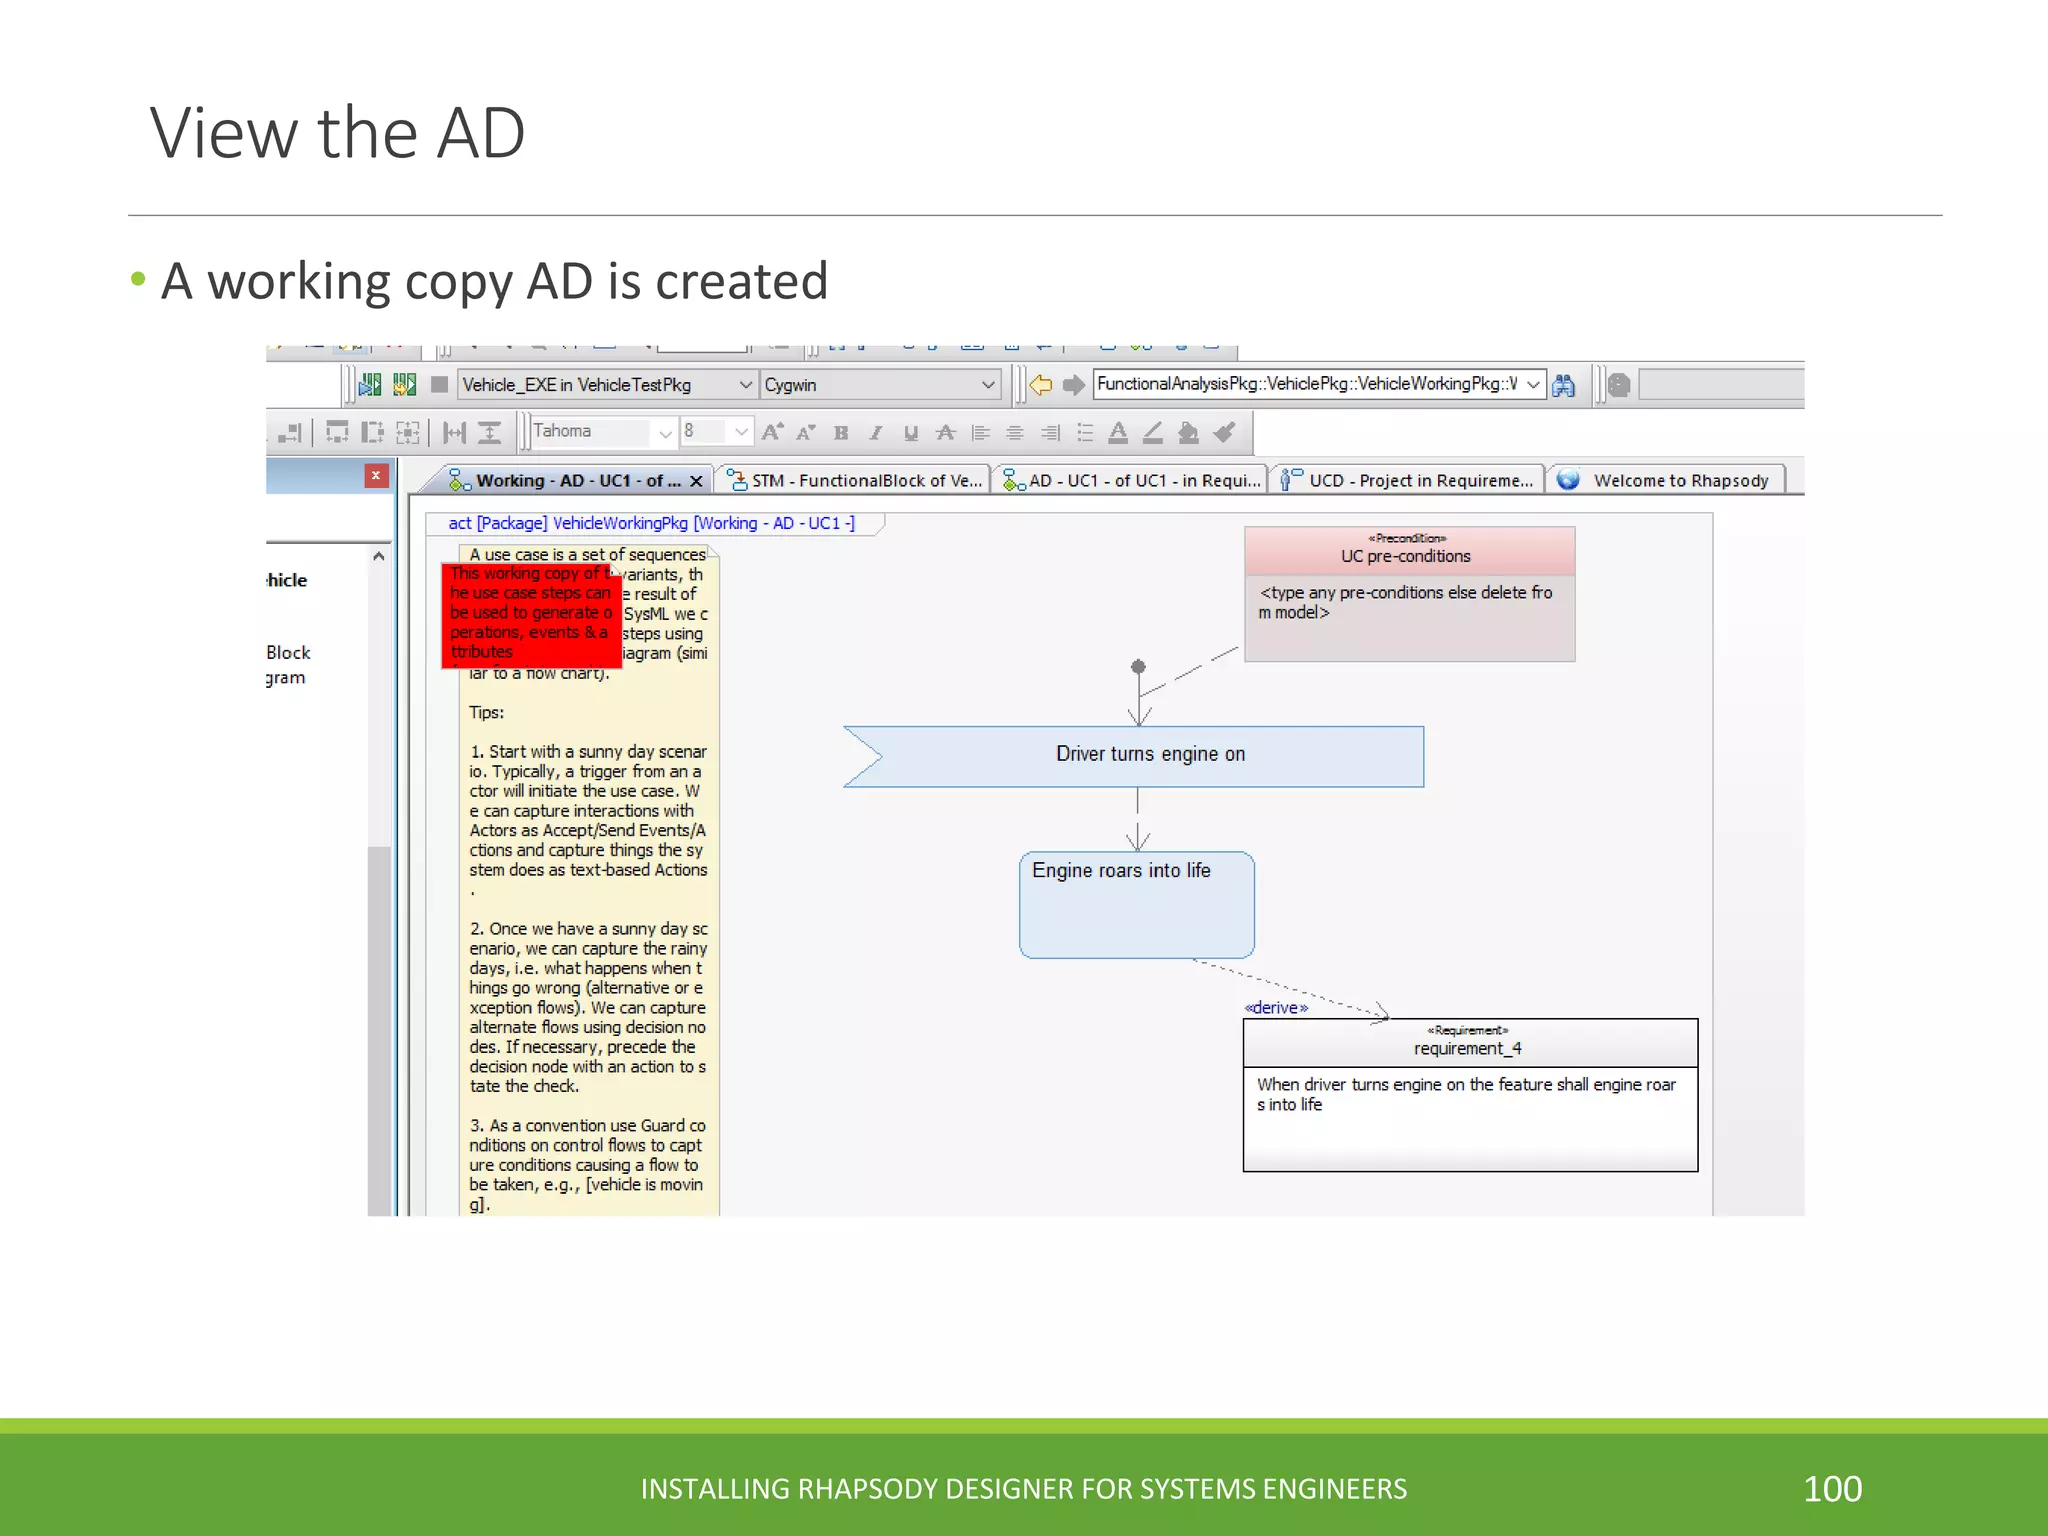Click the empty search input field
This screenshot has height=1536, width=2048.
1722,385
